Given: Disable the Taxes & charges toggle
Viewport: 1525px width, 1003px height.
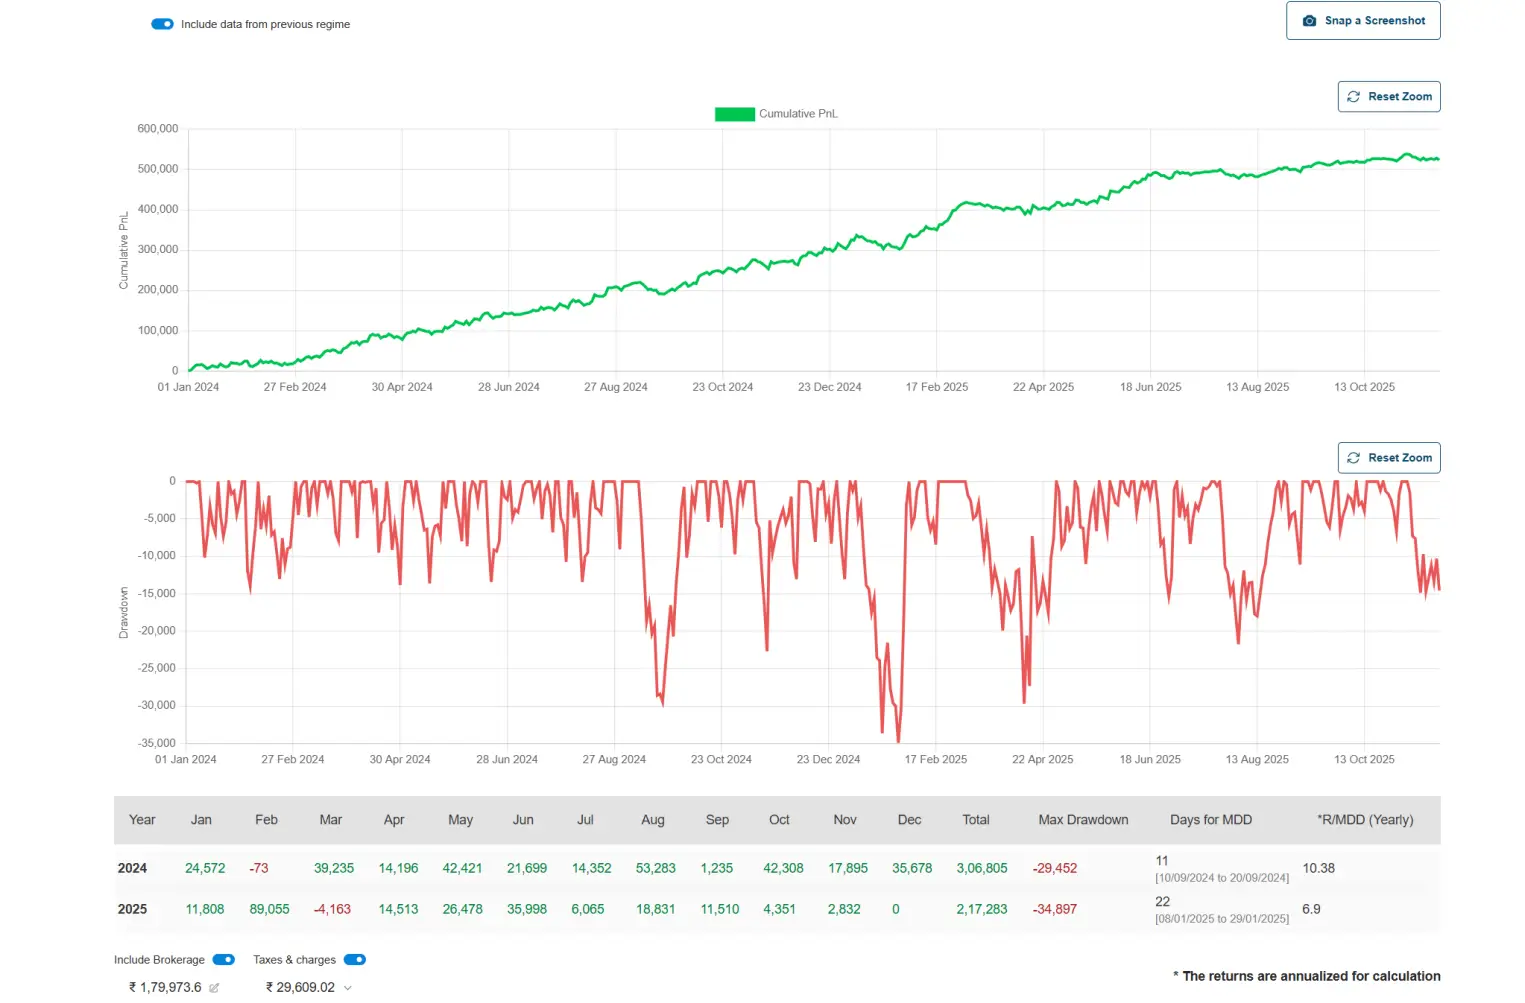Looking at the screenshot, I should (x=354, y=959).
